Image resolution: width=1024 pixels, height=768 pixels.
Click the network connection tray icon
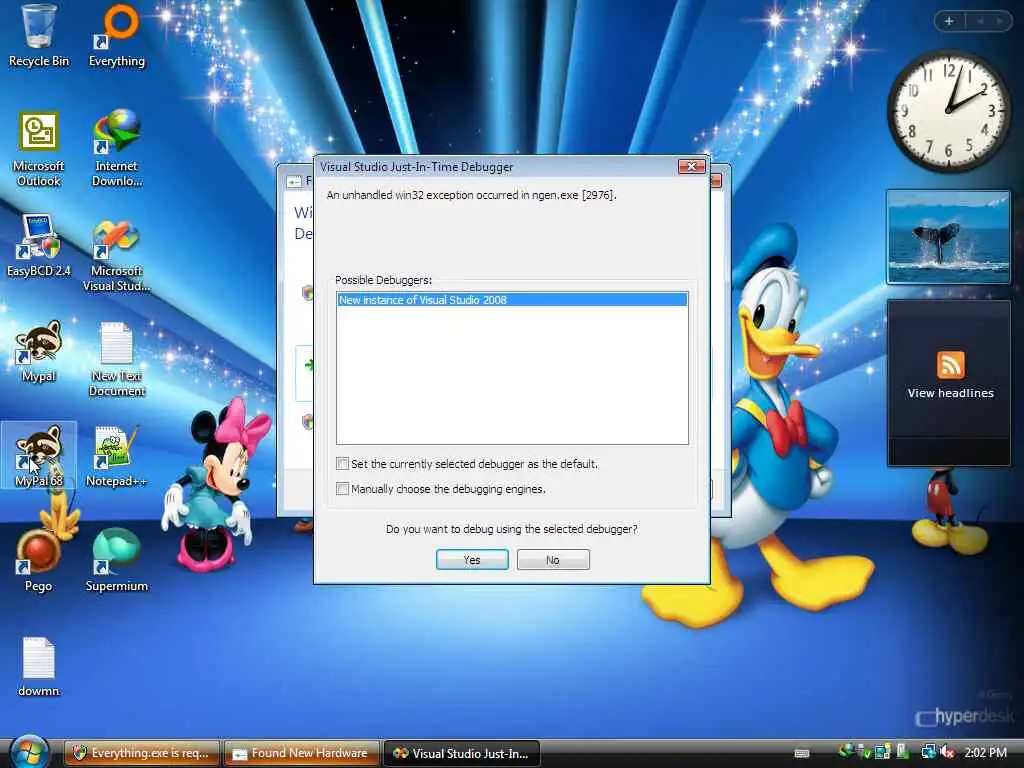point(929,752)
